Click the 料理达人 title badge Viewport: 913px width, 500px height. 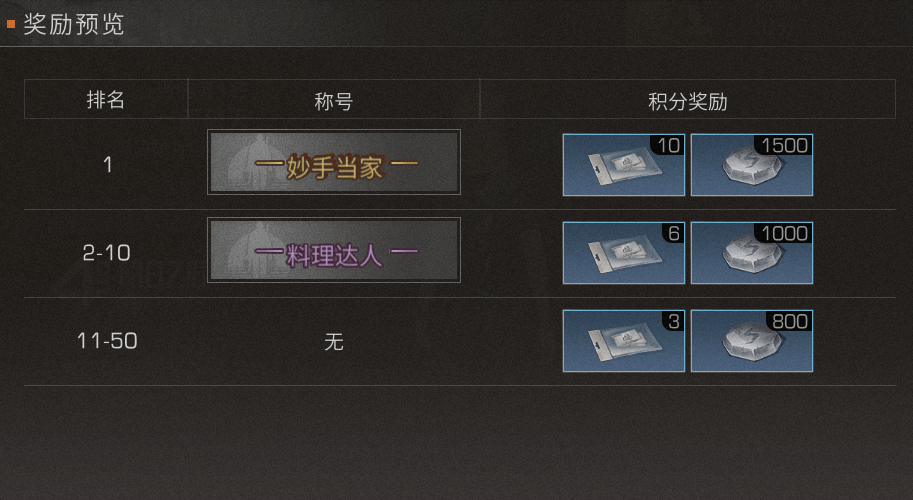point(334,250)
